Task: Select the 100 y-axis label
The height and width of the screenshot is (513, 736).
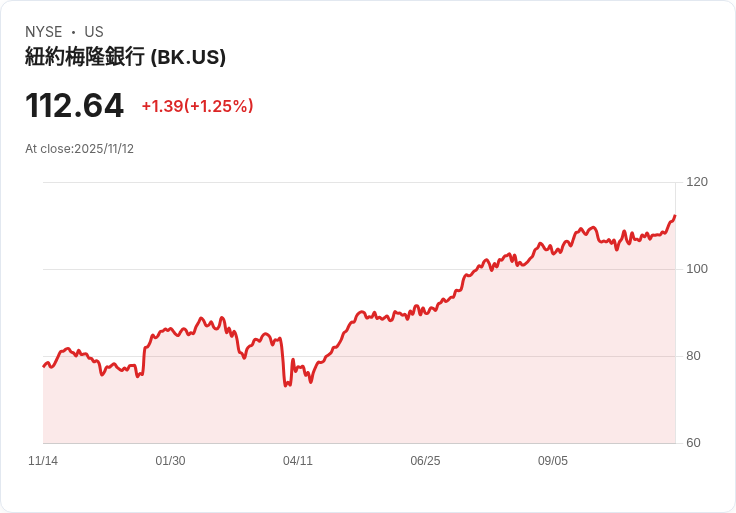Action: [x=697, y=269]
